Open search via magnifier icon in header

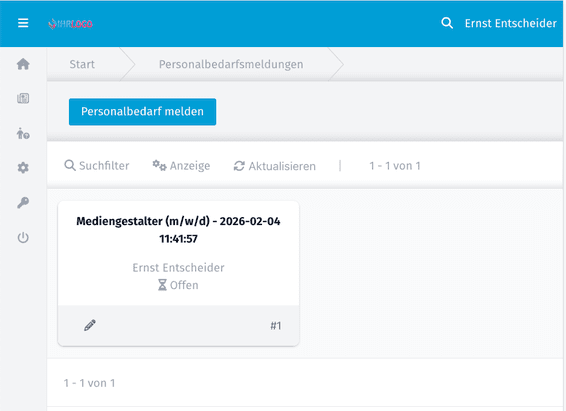point(447,23)
